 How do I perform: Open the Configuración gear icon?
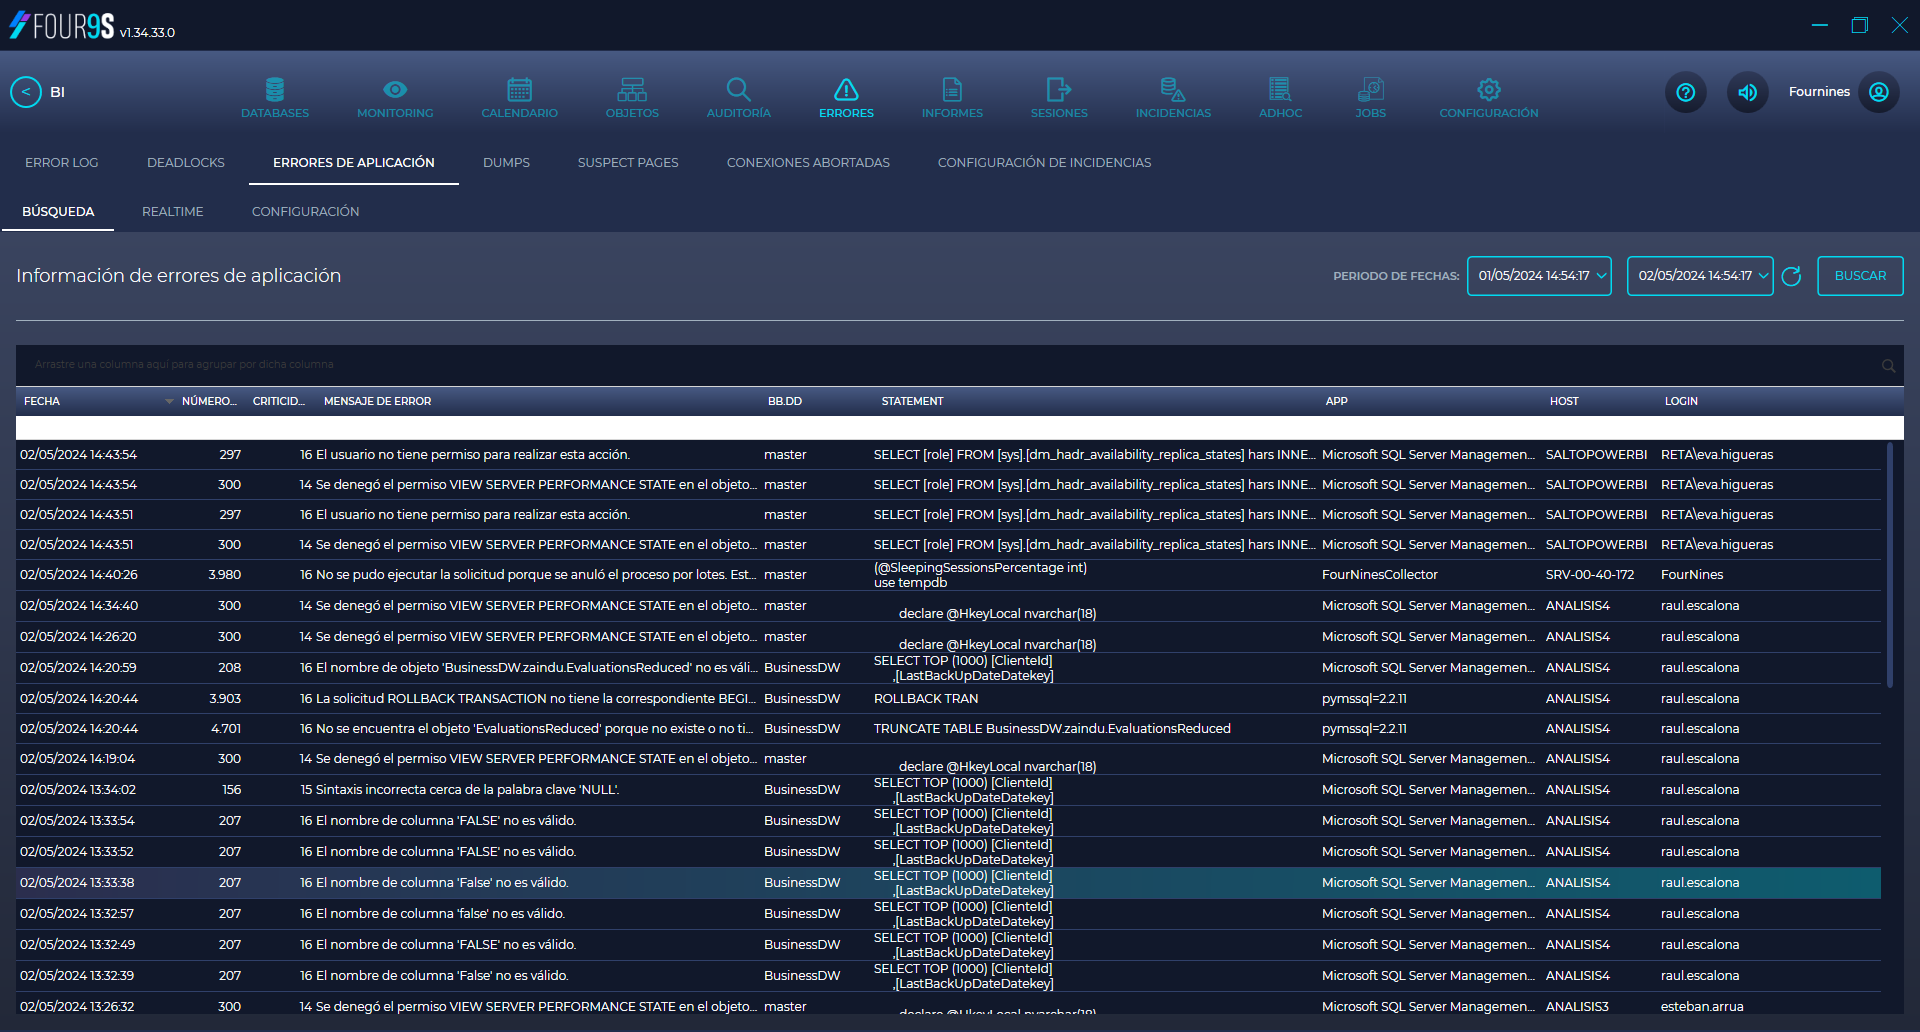coord(1488,90)
